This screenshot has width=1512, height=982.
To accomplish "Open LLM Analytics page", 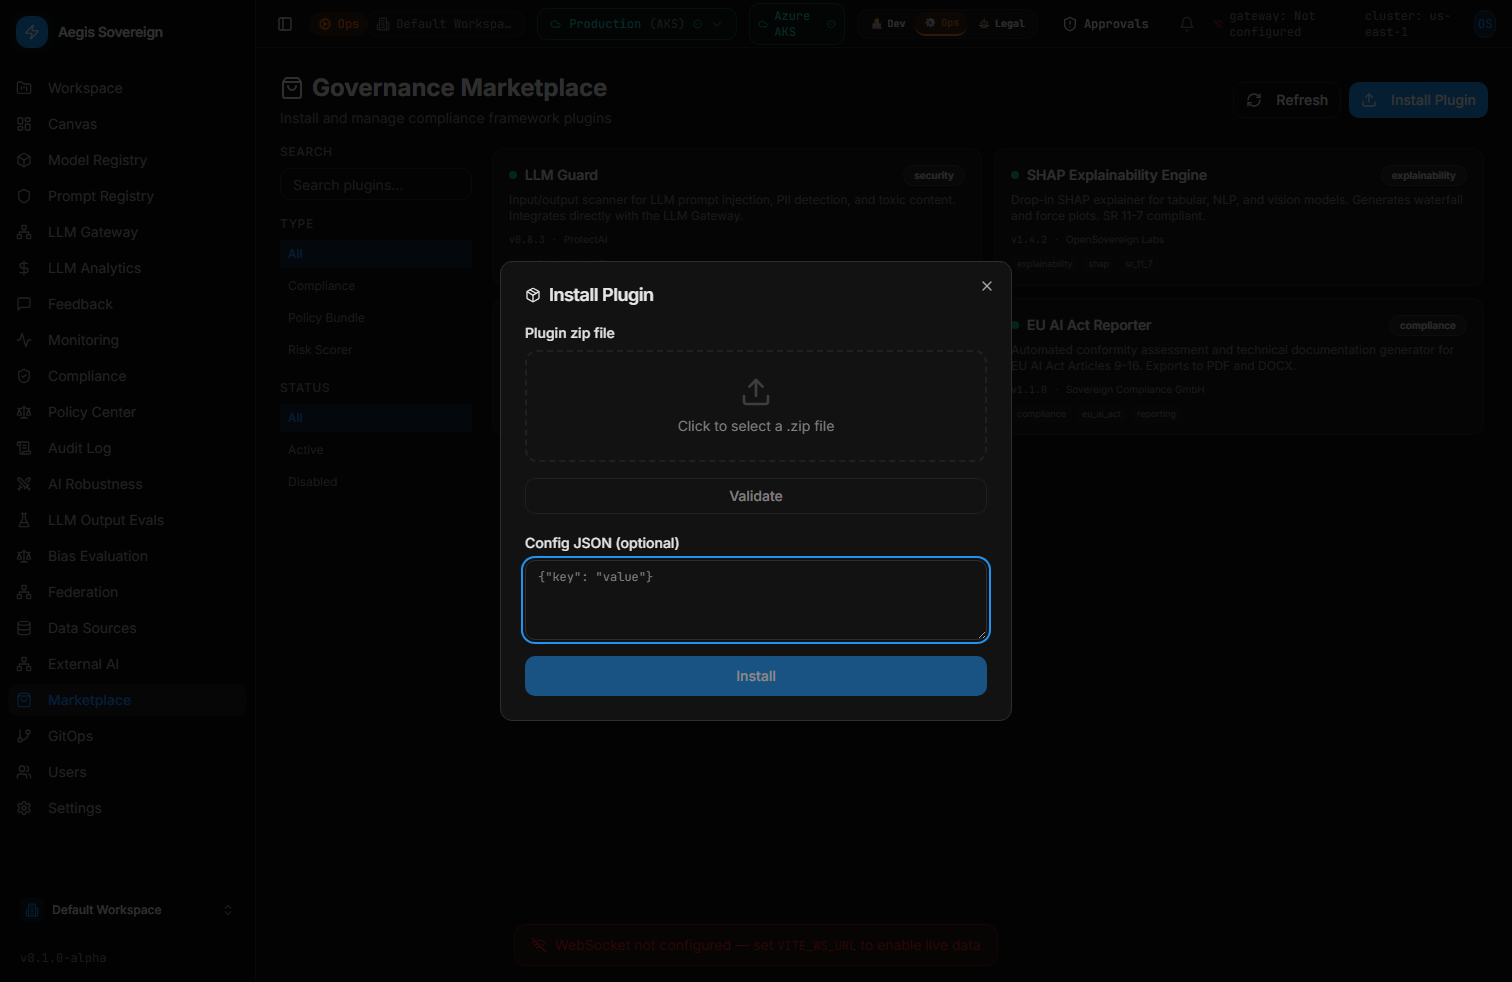I will (127, 268).
